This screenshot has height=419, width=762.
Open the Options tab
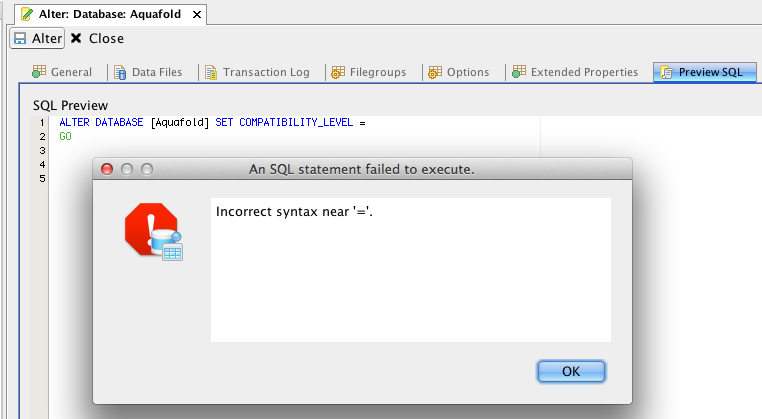click(x=458, y=72)
